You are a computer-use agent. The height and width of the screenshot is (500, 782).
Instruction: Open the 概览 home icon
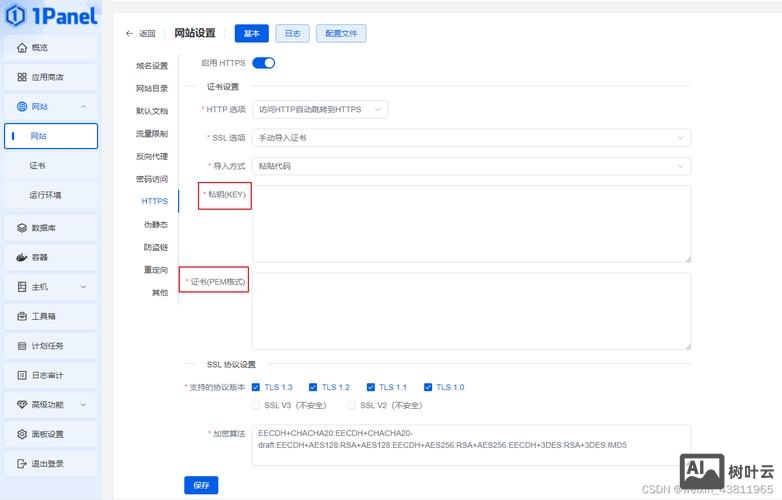21,48
